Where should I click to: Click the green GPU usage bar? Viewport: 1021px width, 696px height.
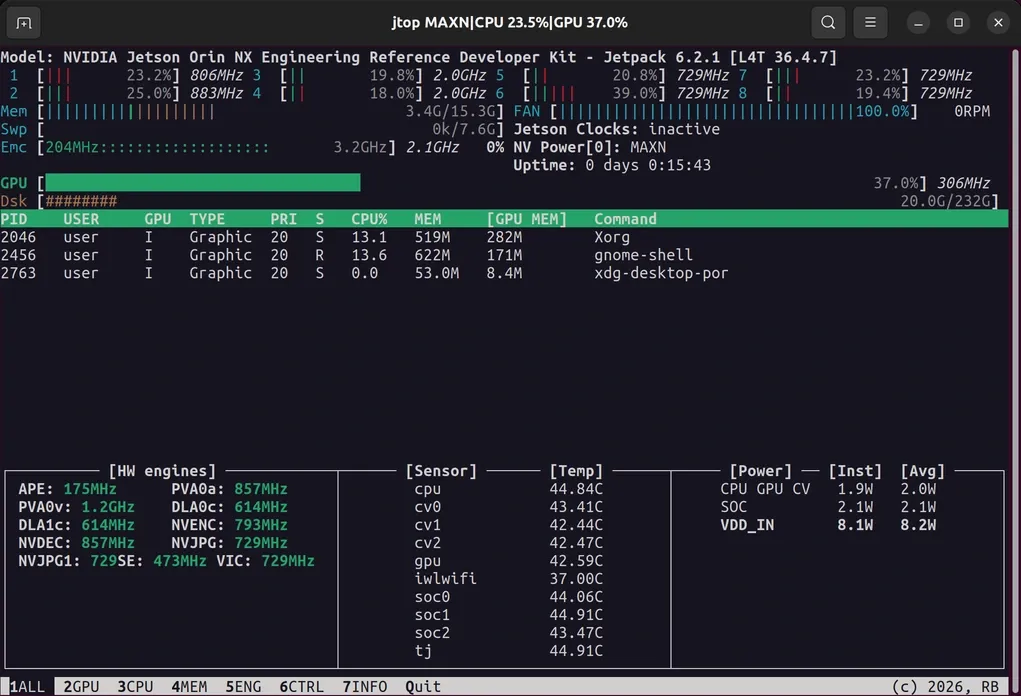203,183
